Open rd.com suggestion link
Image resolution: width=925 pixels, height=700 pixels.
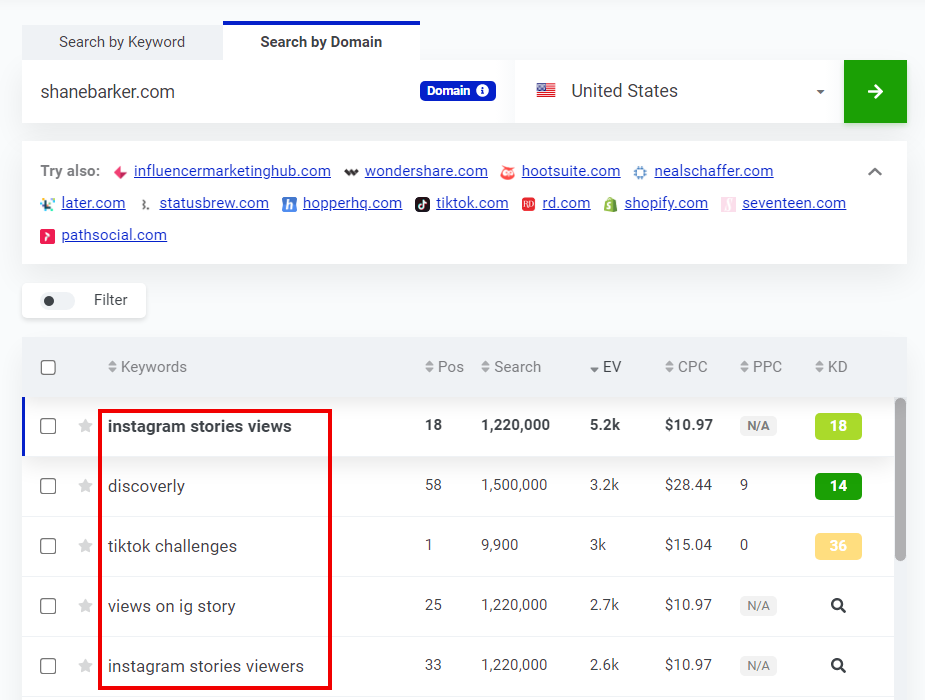tap(566, 203)
